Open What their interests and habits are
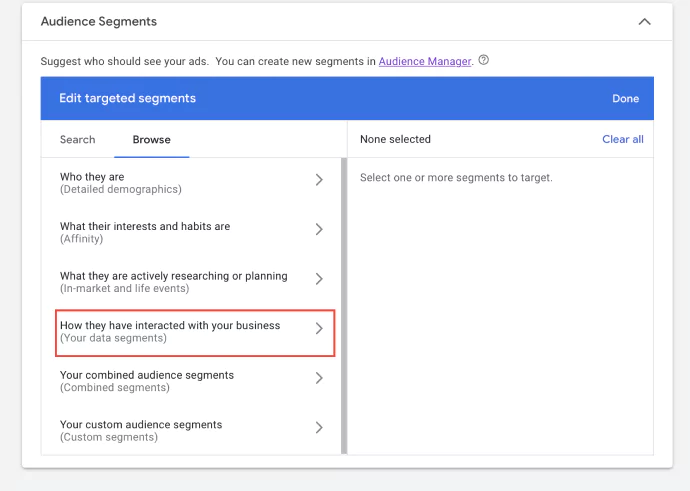The width and height of the screenshot is (690, 491). [x=191, y=232]
